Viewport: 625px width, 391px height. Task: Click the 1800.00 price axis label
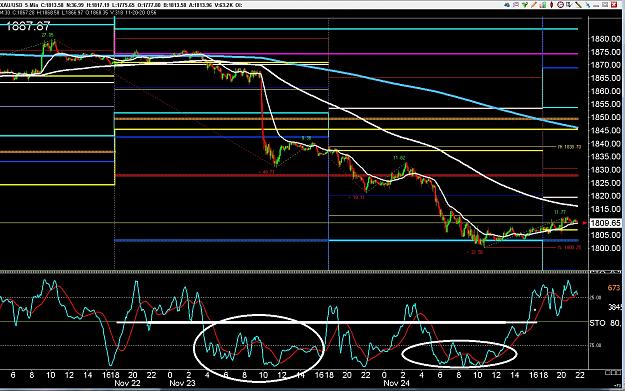pos(605,248)
